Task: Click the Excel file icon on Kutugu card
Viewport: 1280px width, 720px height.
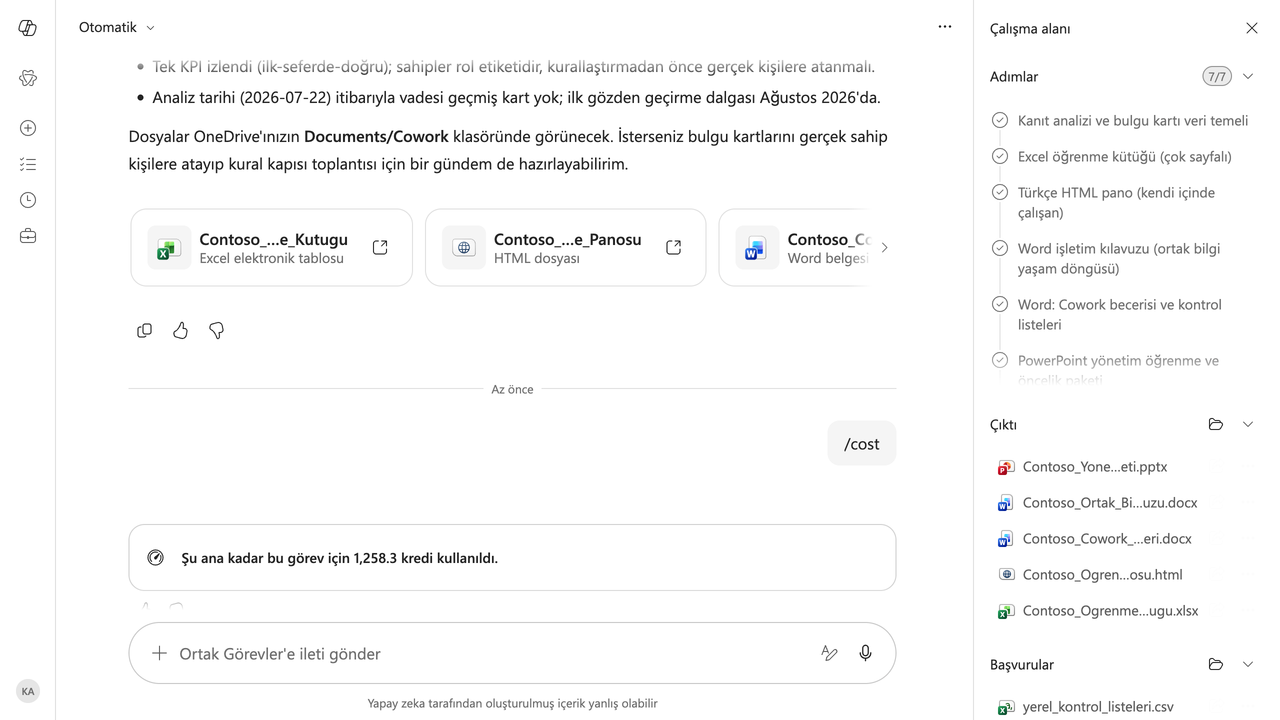Action: pyautogui.click(x=169, y=248)
